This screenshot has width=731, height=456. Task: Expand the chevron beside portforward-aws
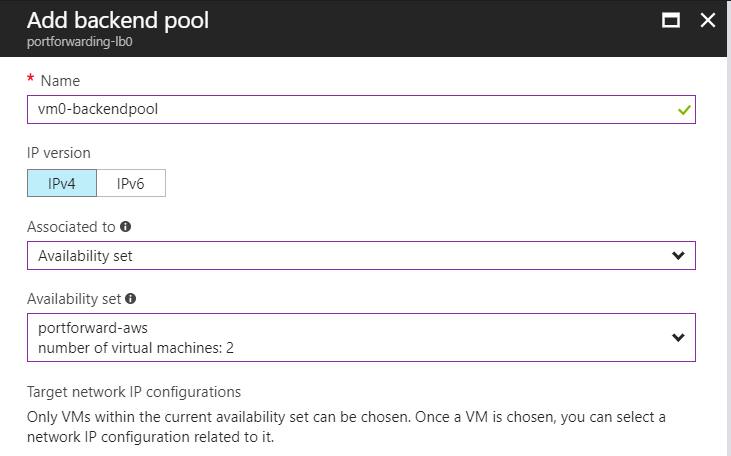pyautogui.click(x=678, y=337)
